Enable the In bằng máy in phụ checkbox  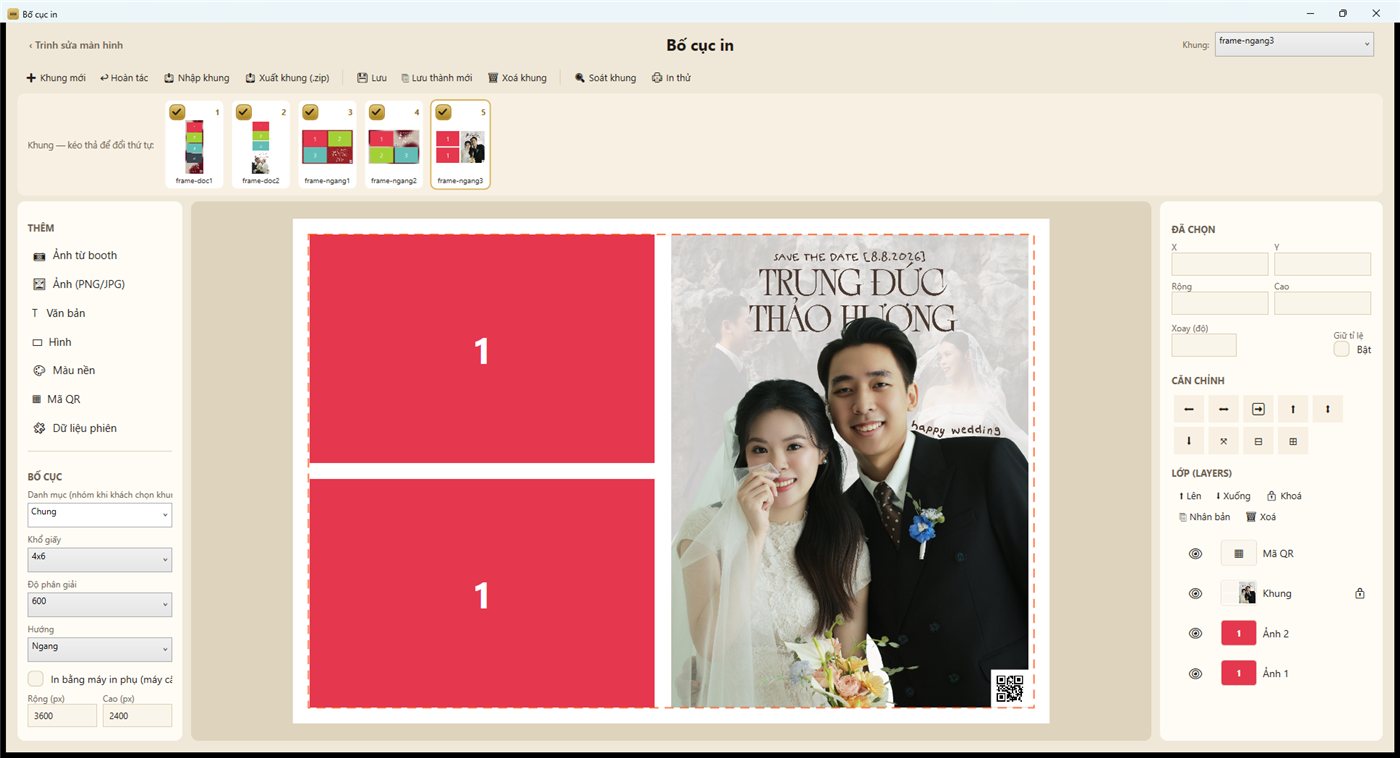click(x=36, y=679)
